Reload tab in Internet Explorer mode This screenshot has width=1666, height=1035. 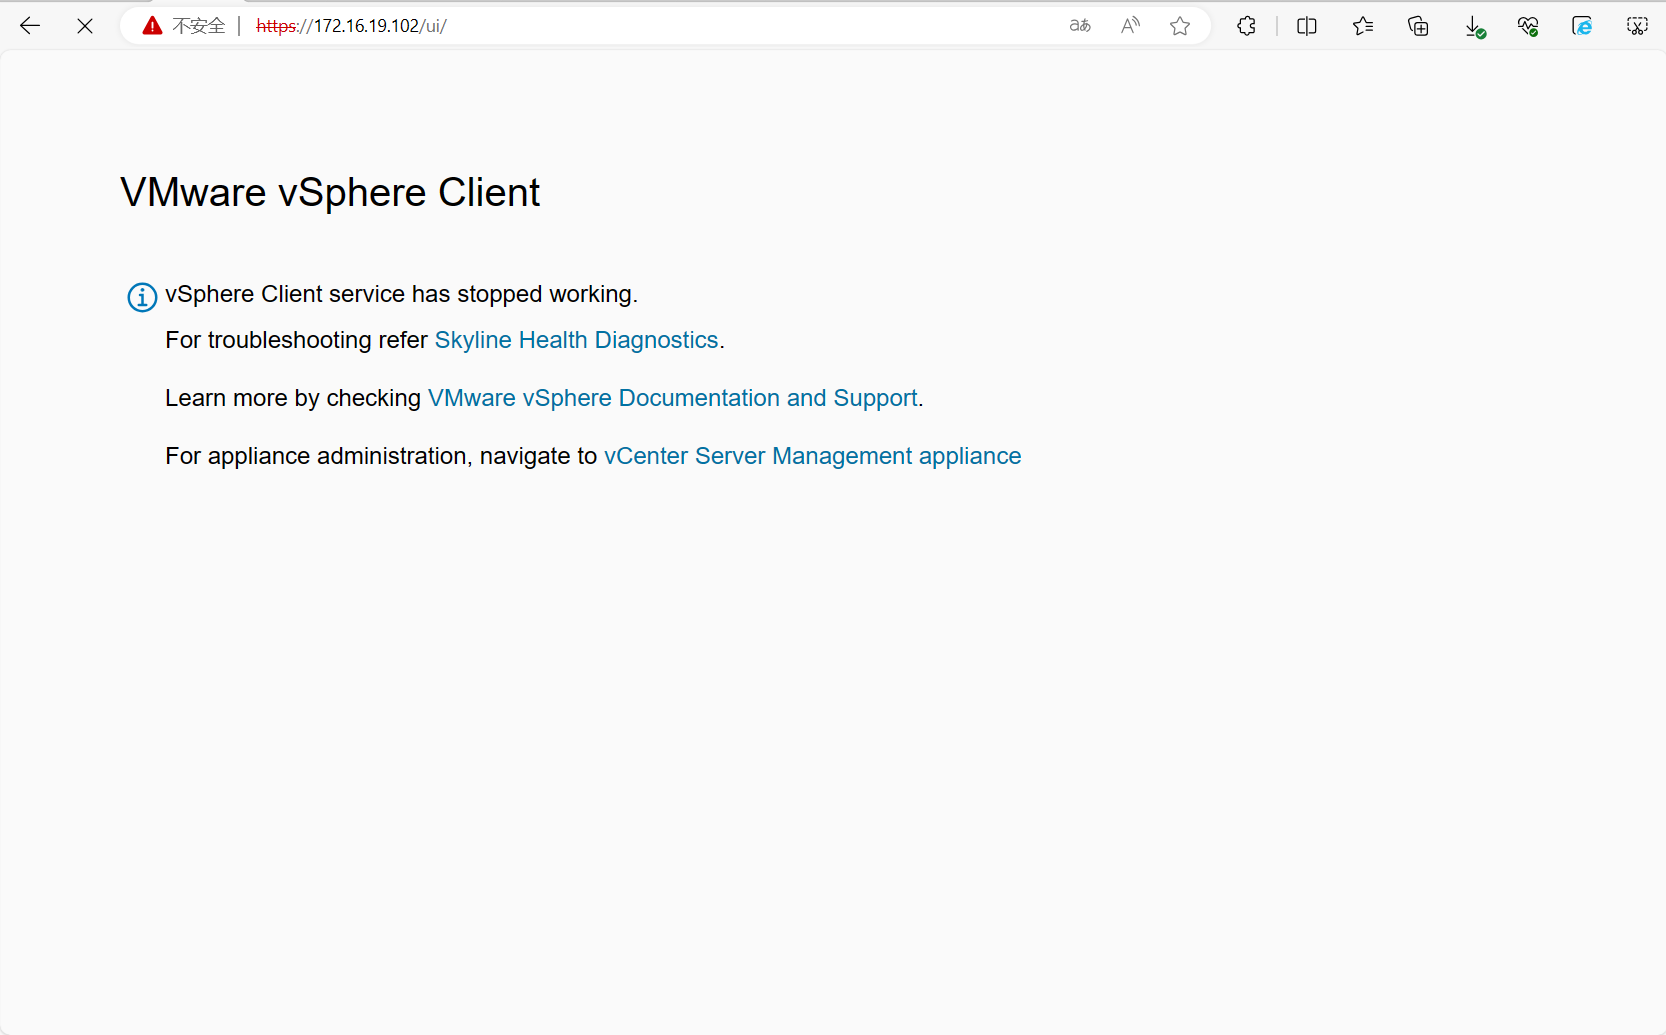tap(1582, 26)
